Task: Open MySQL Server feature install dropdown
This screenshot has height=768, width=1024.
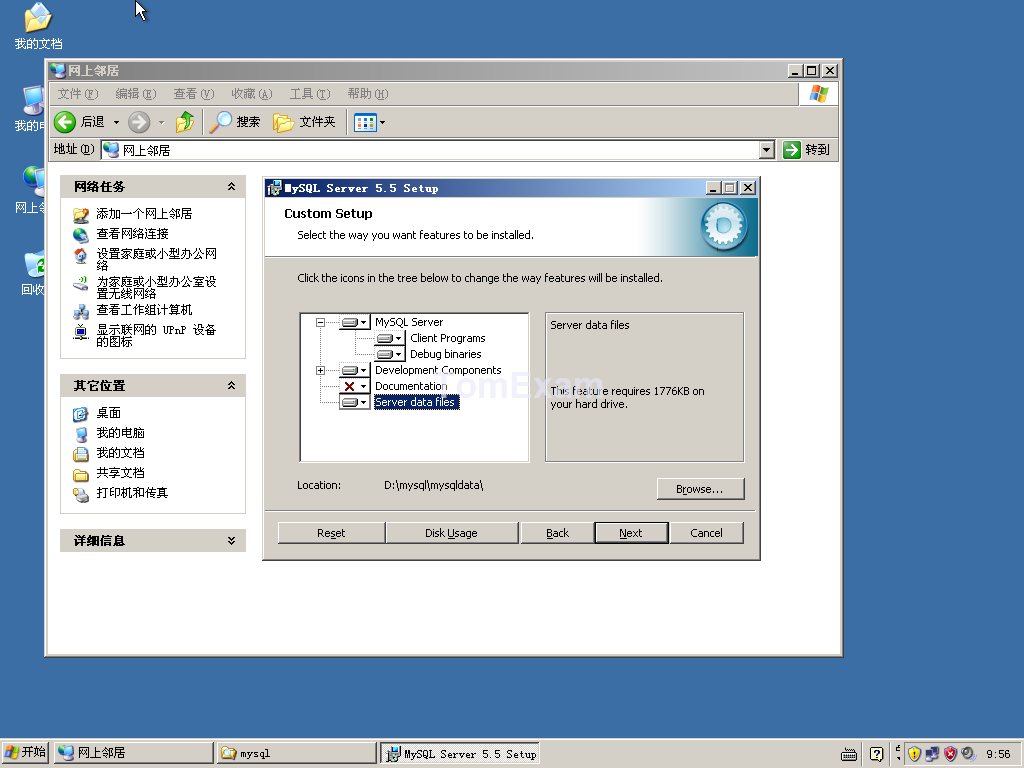Action: (x=355, y=322)
